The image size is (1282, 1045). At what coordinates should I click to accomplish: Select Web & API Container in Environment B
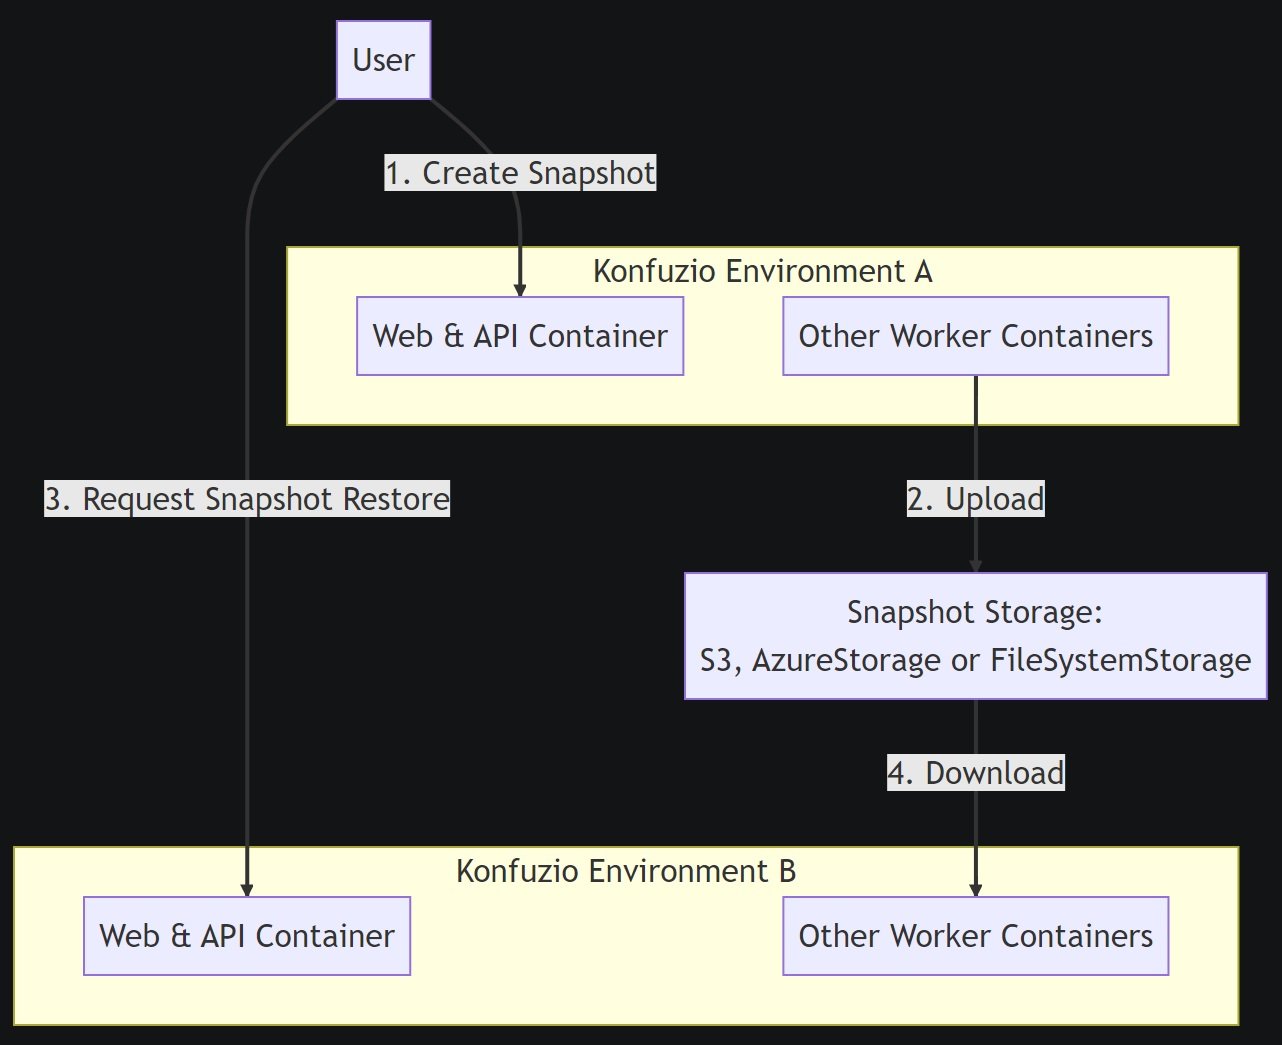247,936
